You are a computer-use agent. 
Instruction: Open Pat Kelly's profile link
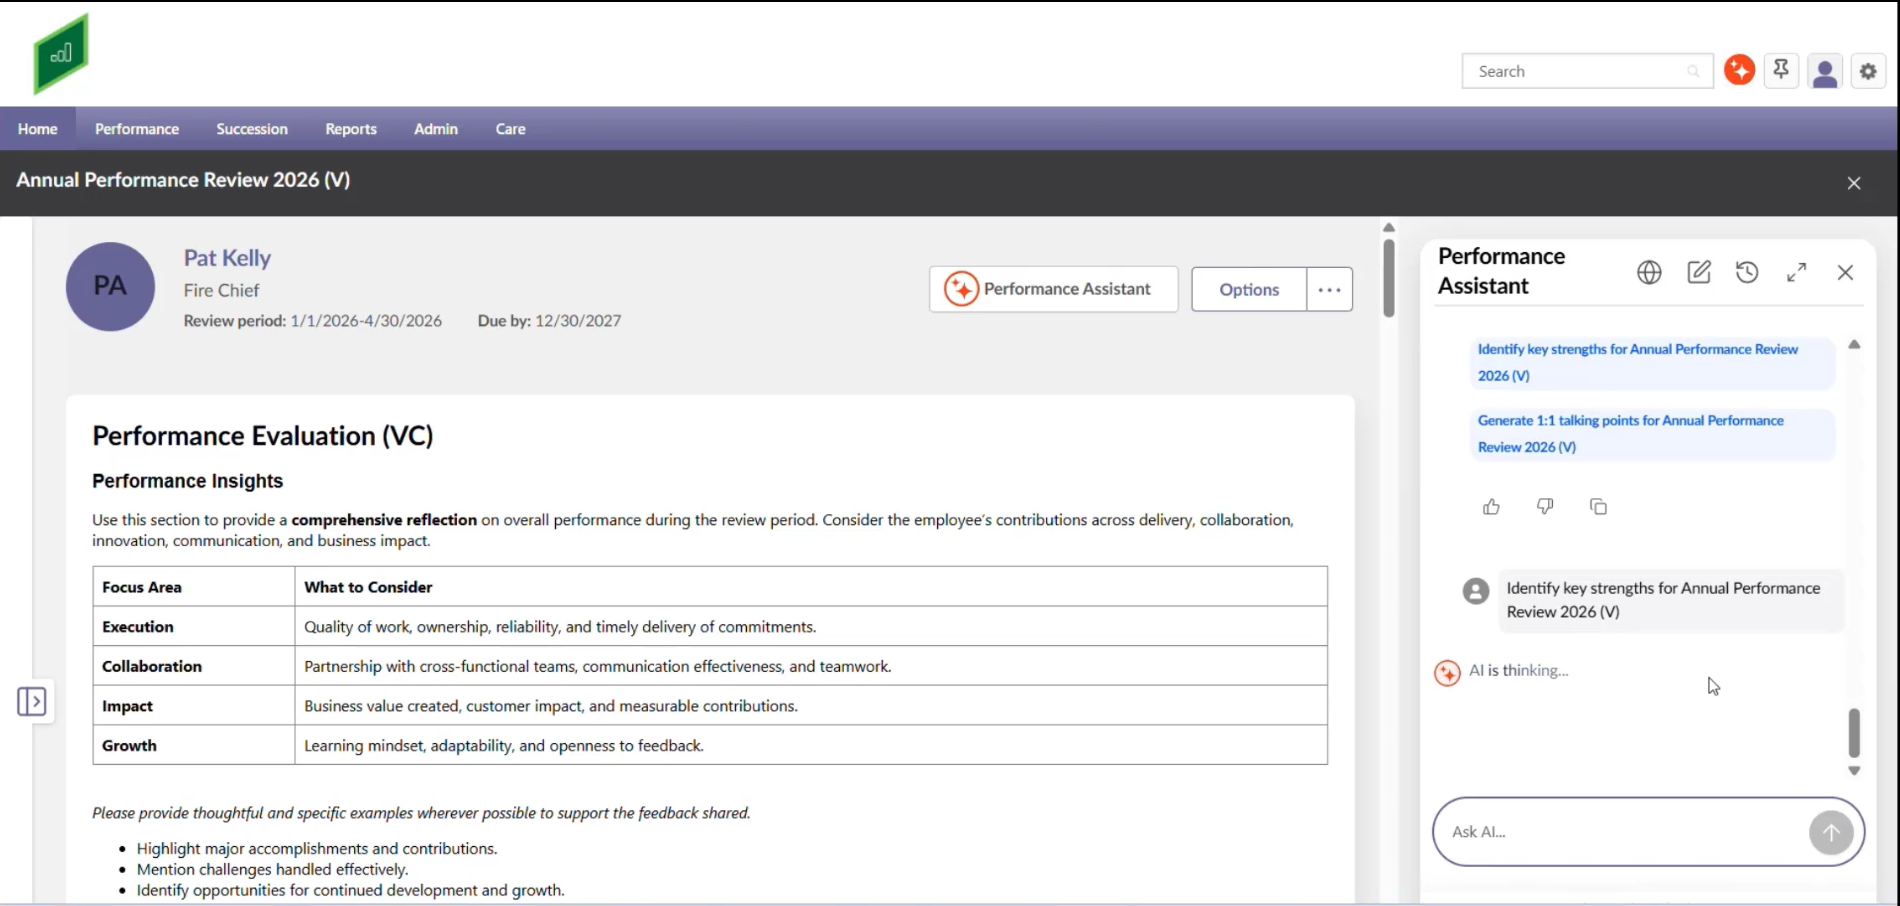[x=227, y=258]
